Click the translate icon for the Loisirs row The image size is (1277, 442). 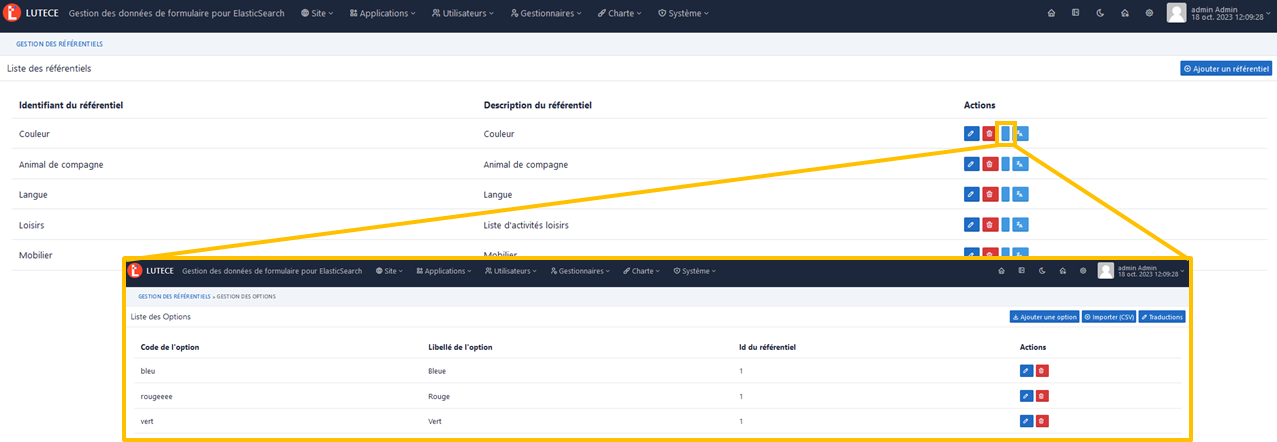pos(1020,225)
